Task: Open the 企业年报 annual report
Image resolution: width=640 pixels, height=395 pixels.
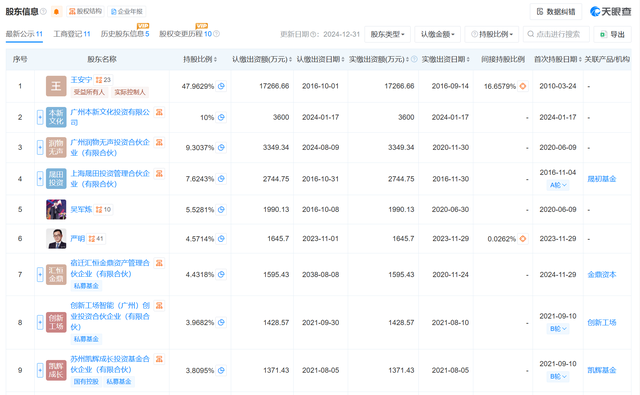Action: point(127,12)
